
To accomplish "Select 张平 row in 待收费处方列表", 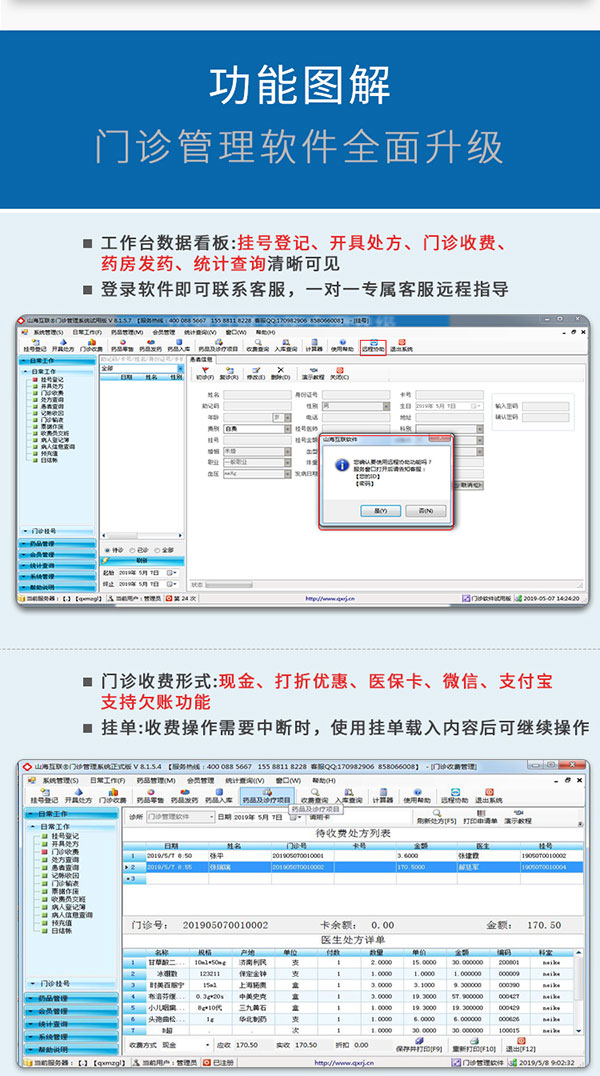I will tap(353, 856).
